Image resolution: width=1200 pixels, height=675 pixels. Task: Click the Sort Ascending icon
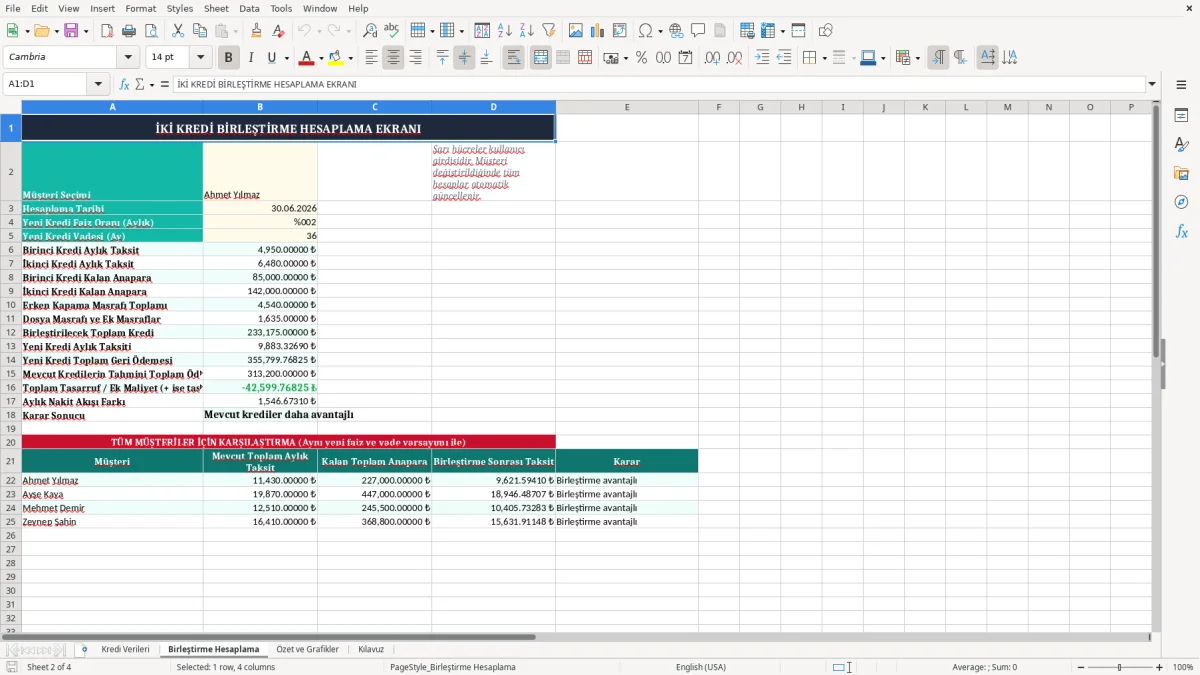point(505,31)
